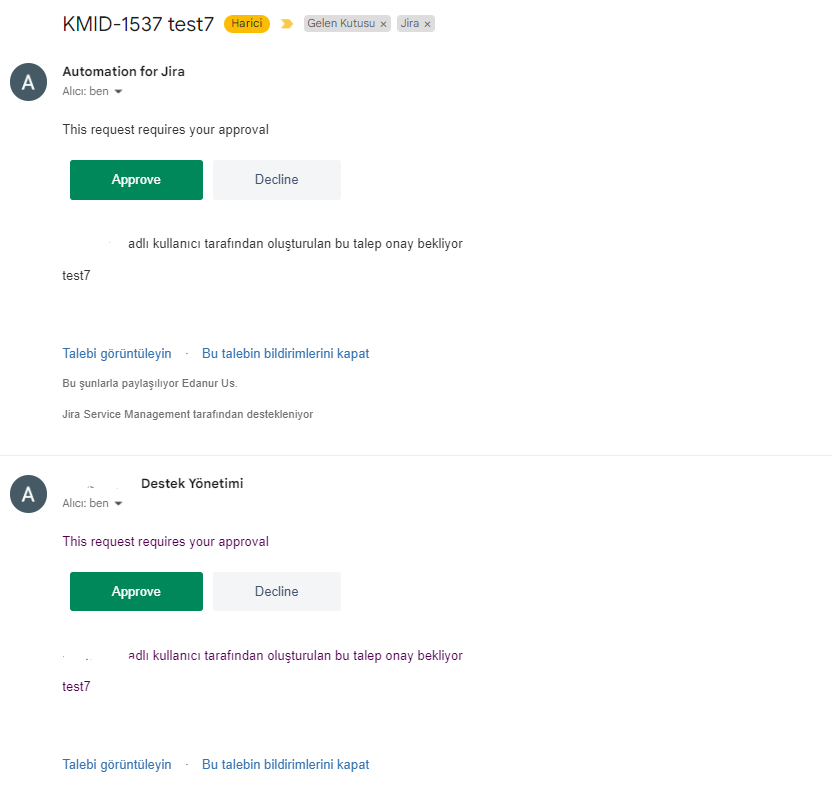Remove the Jira label from email
The height and width of the screenshot is (790, 832).
pos(427,24)
